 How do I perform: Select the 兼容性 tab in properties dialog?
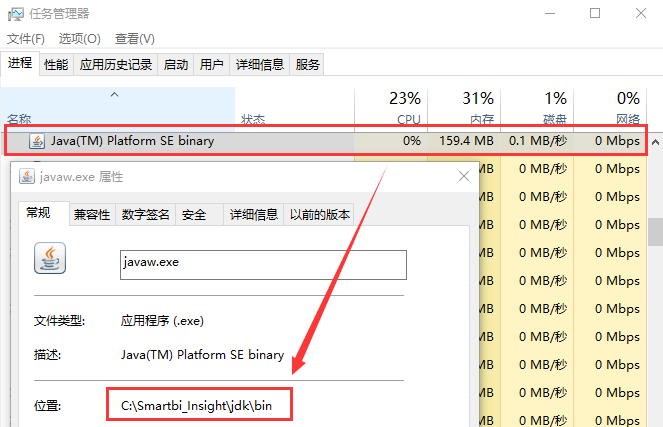pyautogui.click(x=92, y=215)
